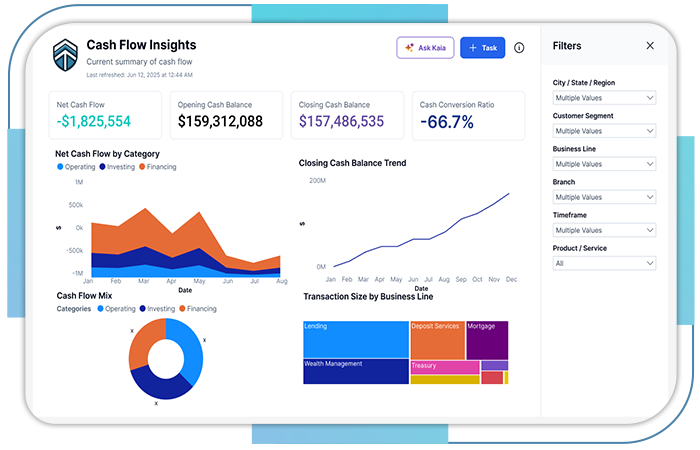Select the Deposit Services treemap block
The width and height of the screenshot is (700, 450).
coord(438,340)
